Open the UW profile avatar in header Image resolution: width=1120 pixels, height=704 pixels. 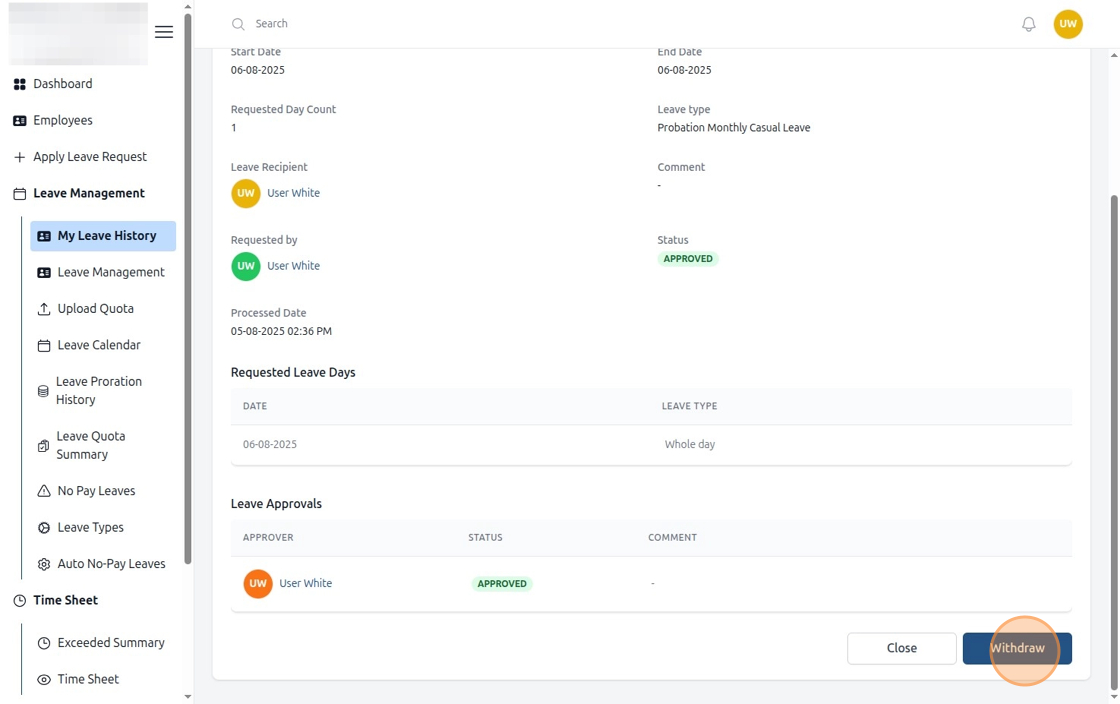[x=1068, y=24]
